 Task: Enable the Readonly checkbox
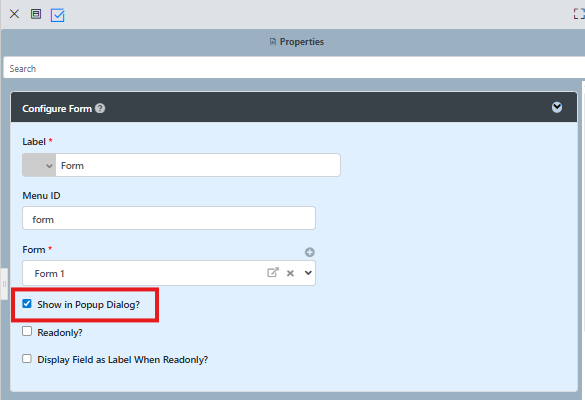point(27,331)
